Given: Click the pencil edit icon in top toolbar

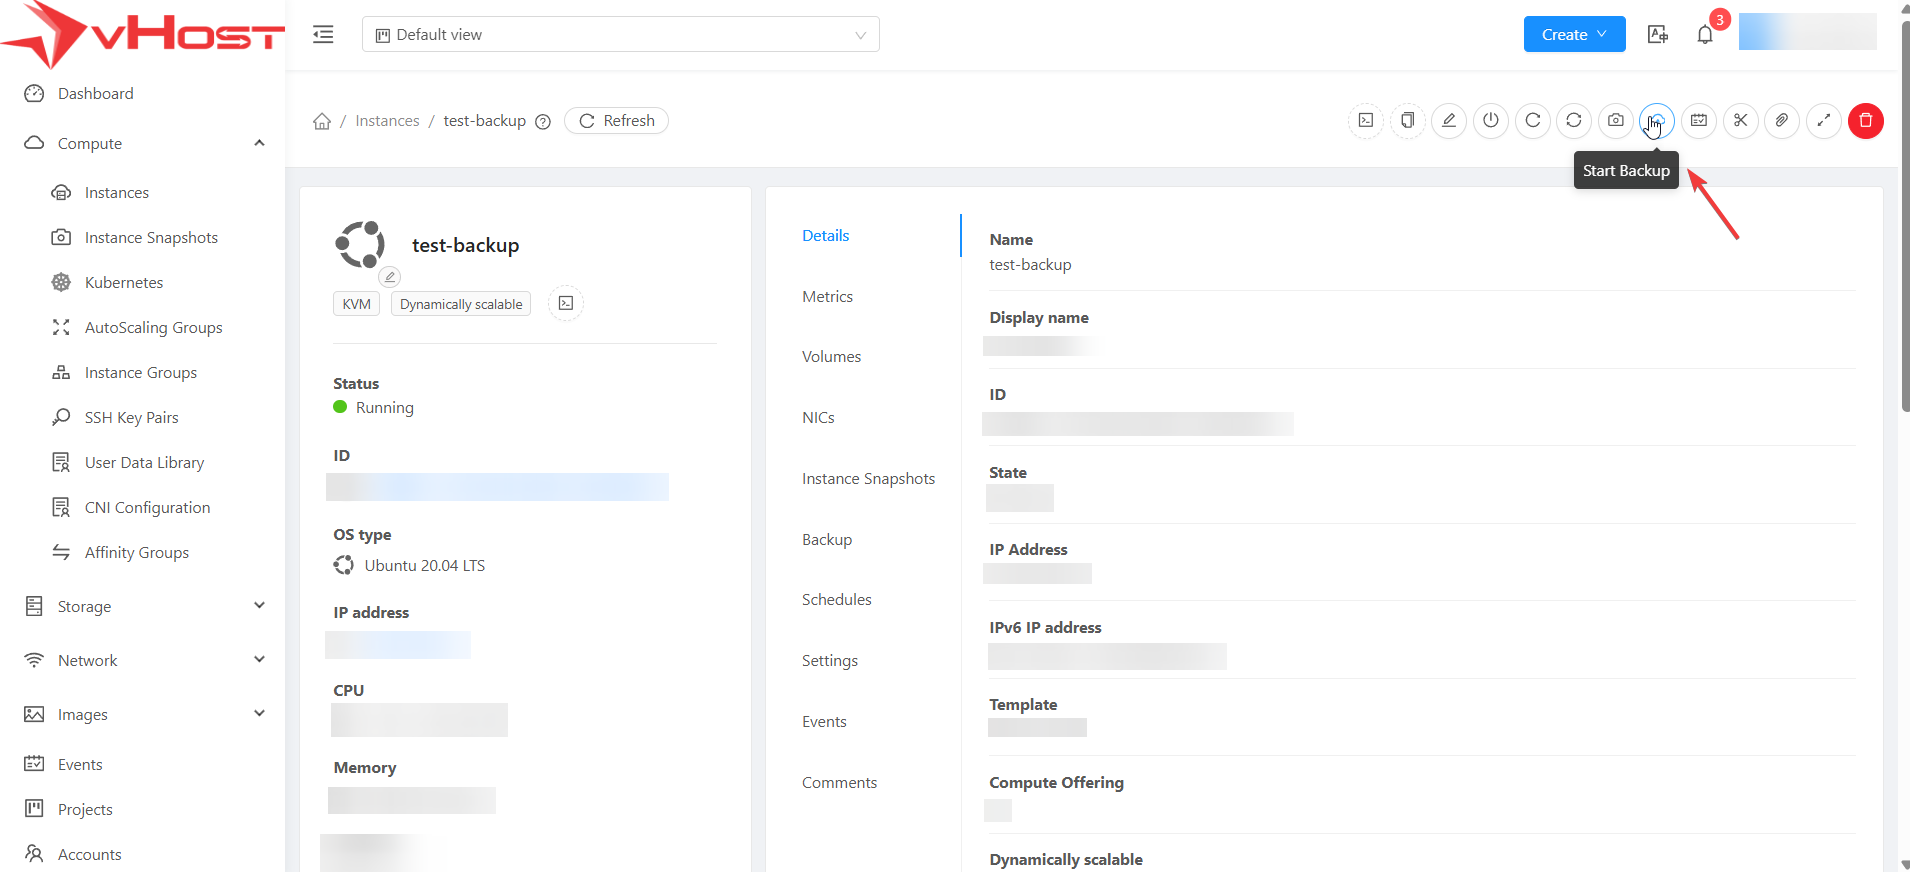Looking at the screenshot, I should tap(1449, 121).
